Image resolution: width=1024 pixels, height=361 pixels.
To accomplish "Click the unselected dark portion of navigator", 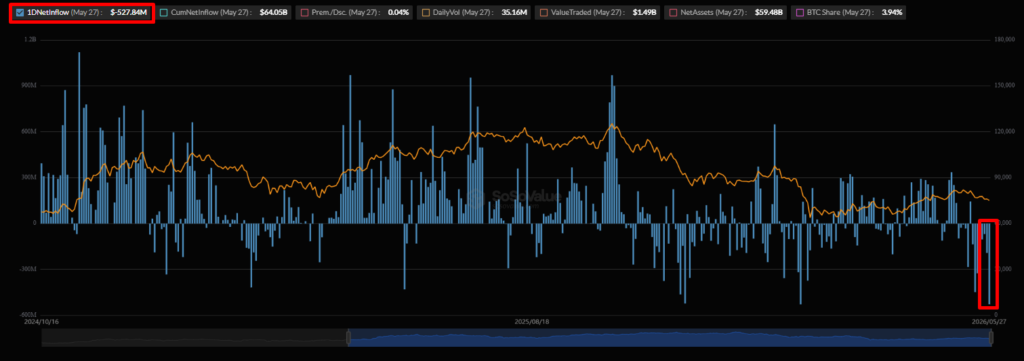I will click(x=193, y=337).
